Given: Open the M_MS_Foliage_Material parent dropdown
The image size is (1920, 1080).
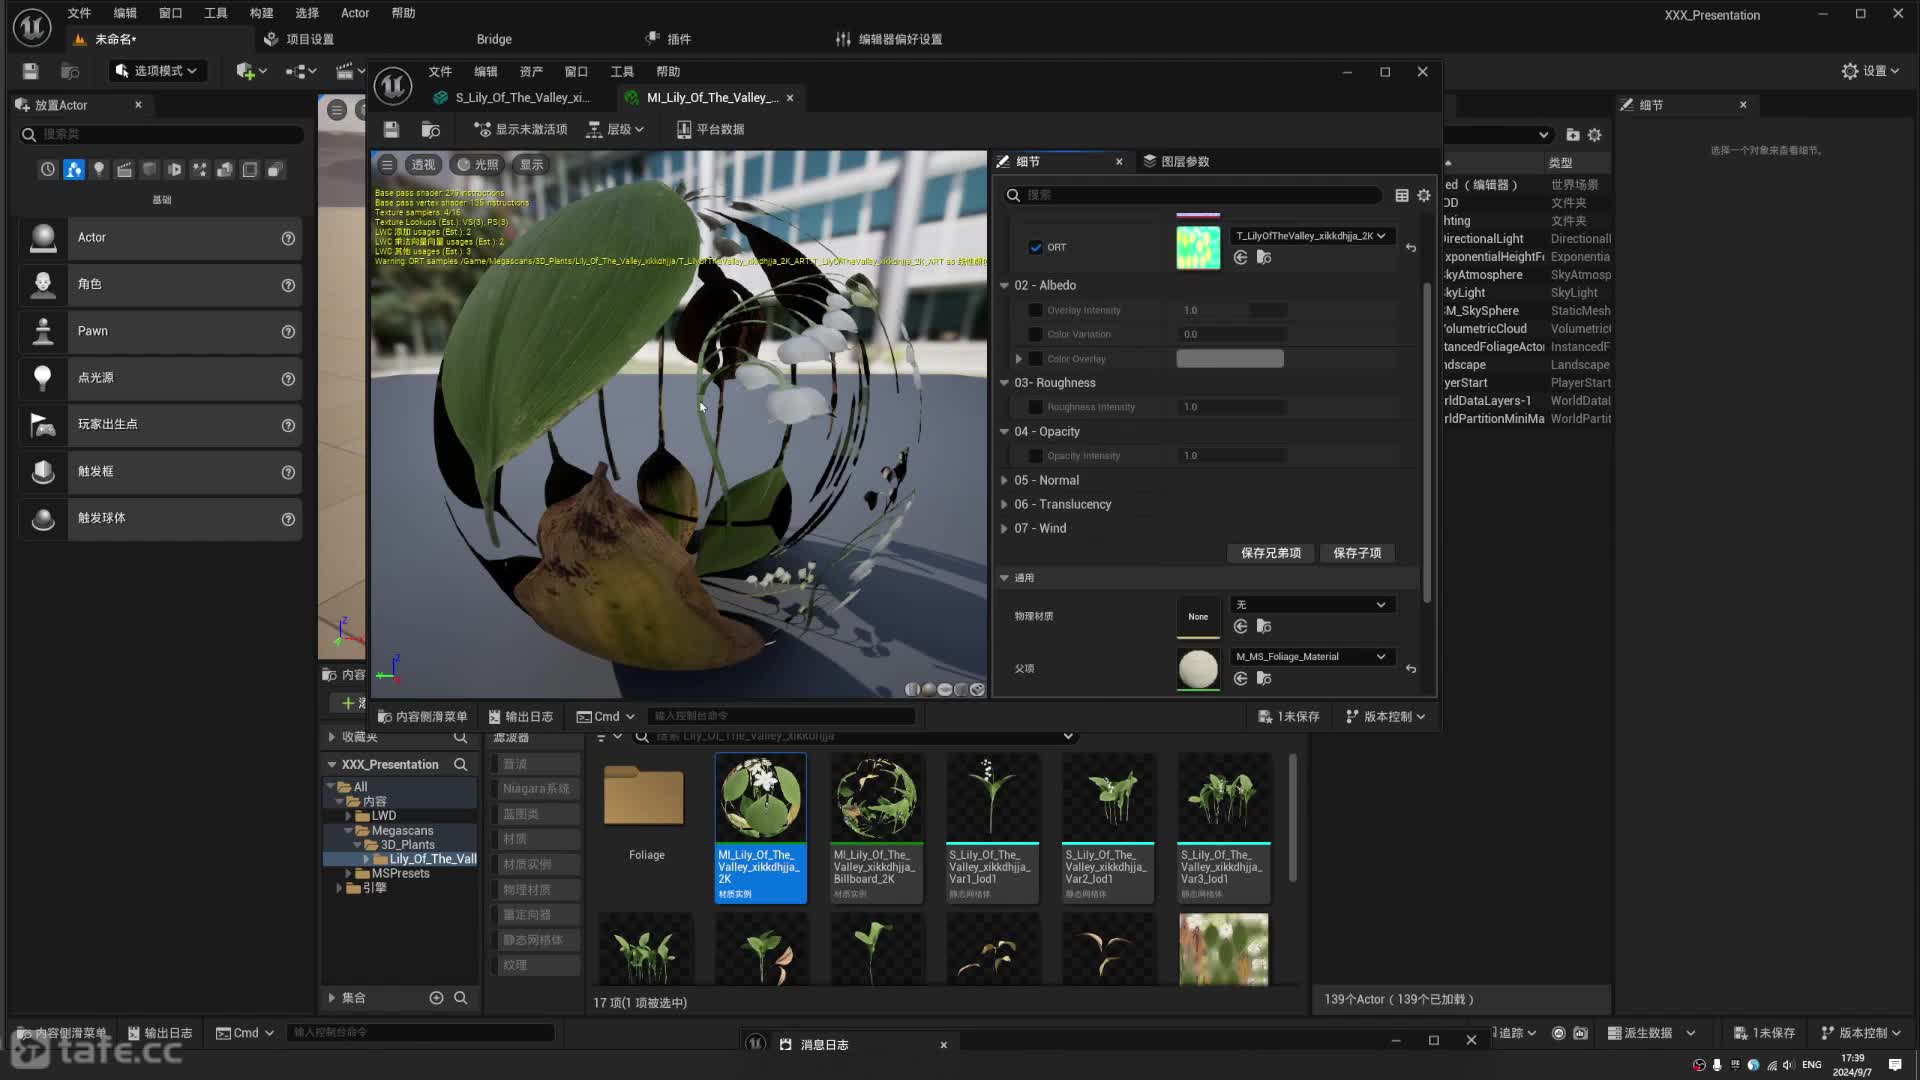Looking at the screenshot, I should coord(1311,657).
